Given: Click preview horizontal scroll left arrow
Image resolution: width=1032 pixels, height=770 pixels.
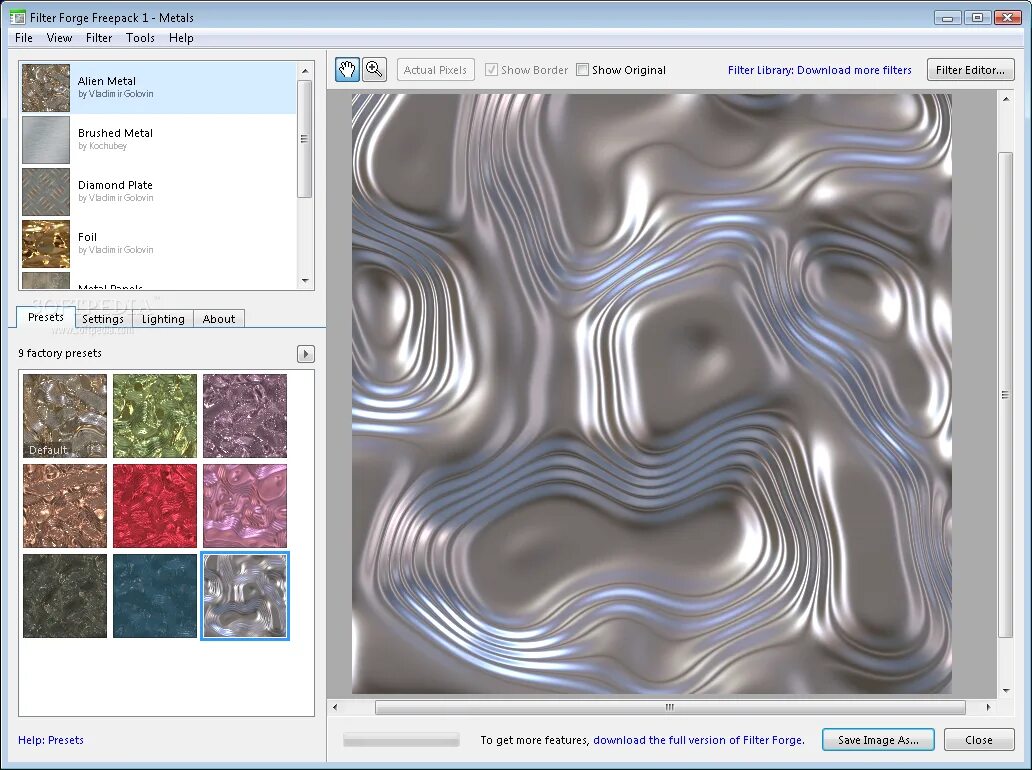Looking at the screenshot, I should [335, 707].
